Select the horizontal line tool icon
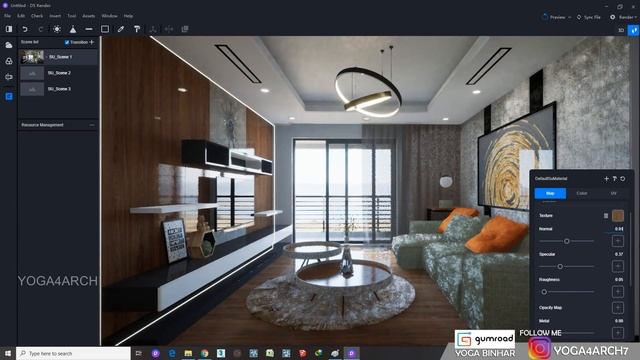 click(x=89, y=29)
